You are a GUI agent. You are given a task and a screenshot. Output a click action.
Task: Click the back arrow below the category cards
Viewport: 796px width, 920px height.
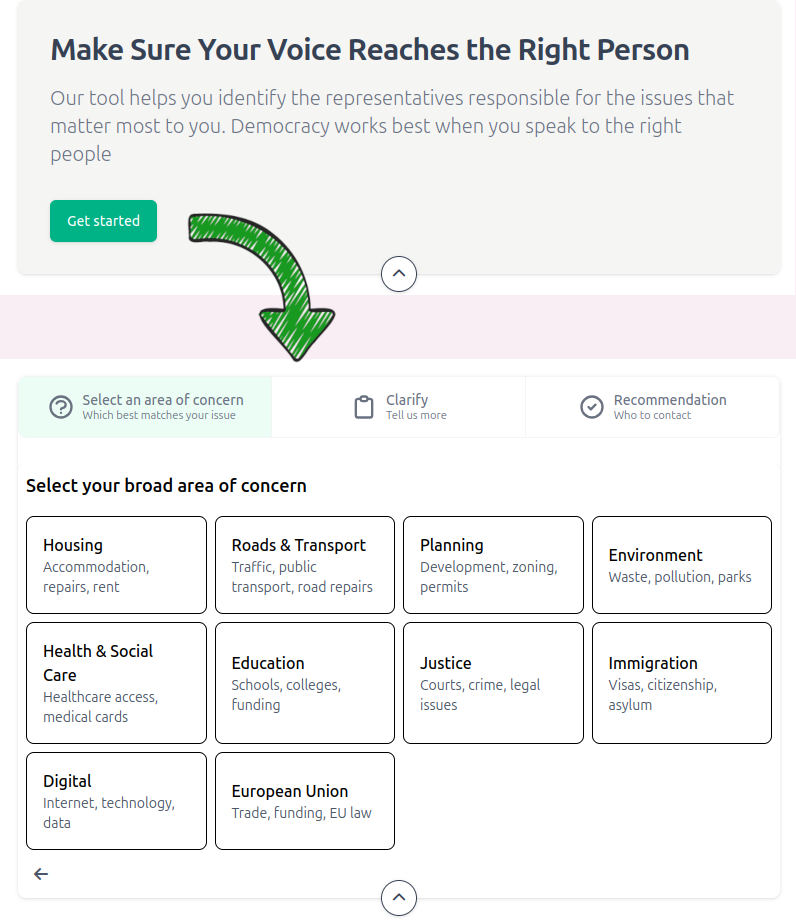click(40, 874)
